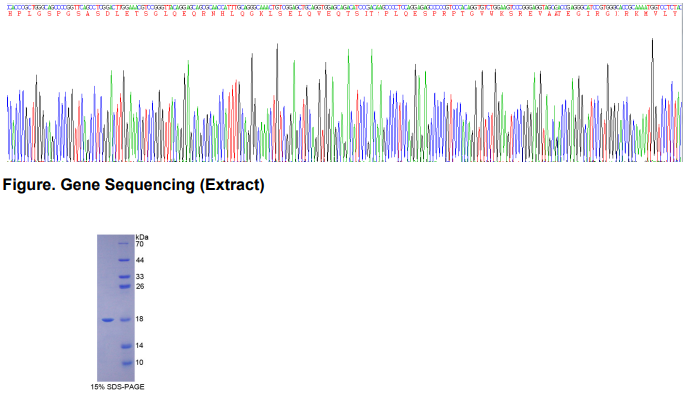
Task: Click the 44 kDa ladder band
Action: [125, 260]
